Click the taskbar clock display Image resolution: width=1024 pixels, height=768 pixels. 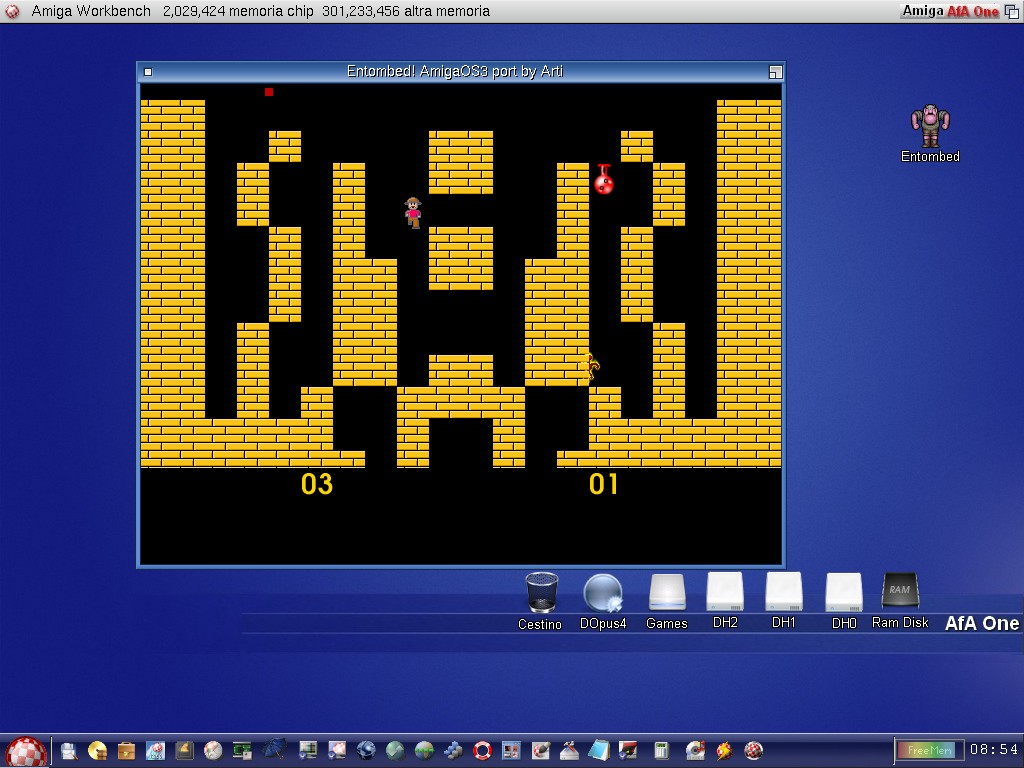coord(993,750)
